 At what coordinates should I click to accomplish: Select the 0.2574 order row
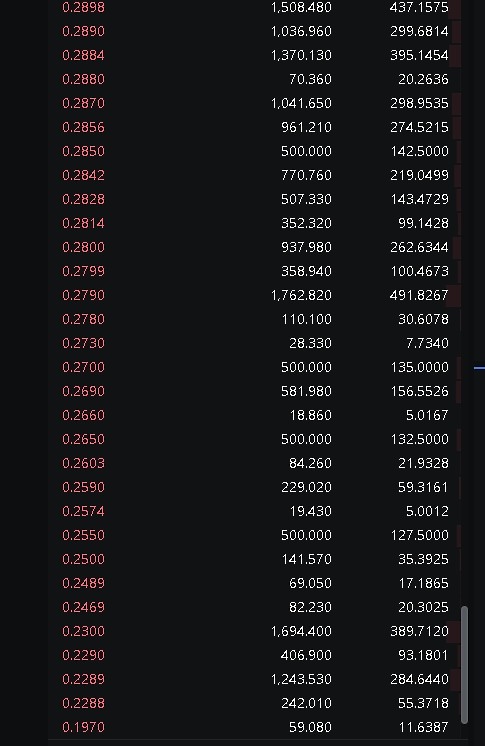pos(255,511)
